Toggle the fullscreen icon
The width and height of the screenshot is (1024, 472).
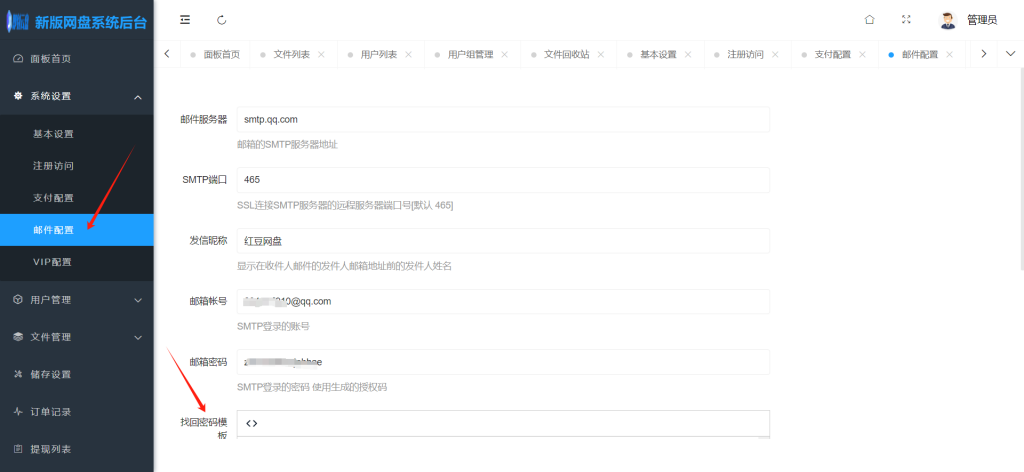click(906, 20)
